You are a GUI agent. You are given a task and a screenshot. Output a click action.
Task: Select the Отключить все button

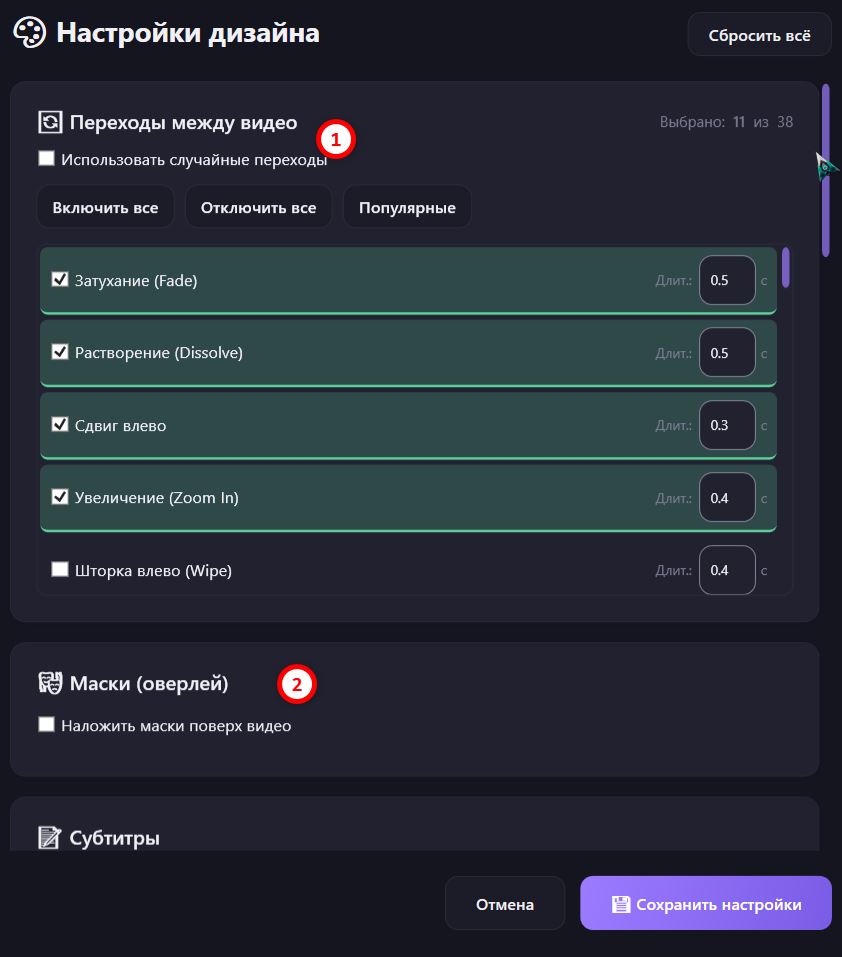click(258, 208)
